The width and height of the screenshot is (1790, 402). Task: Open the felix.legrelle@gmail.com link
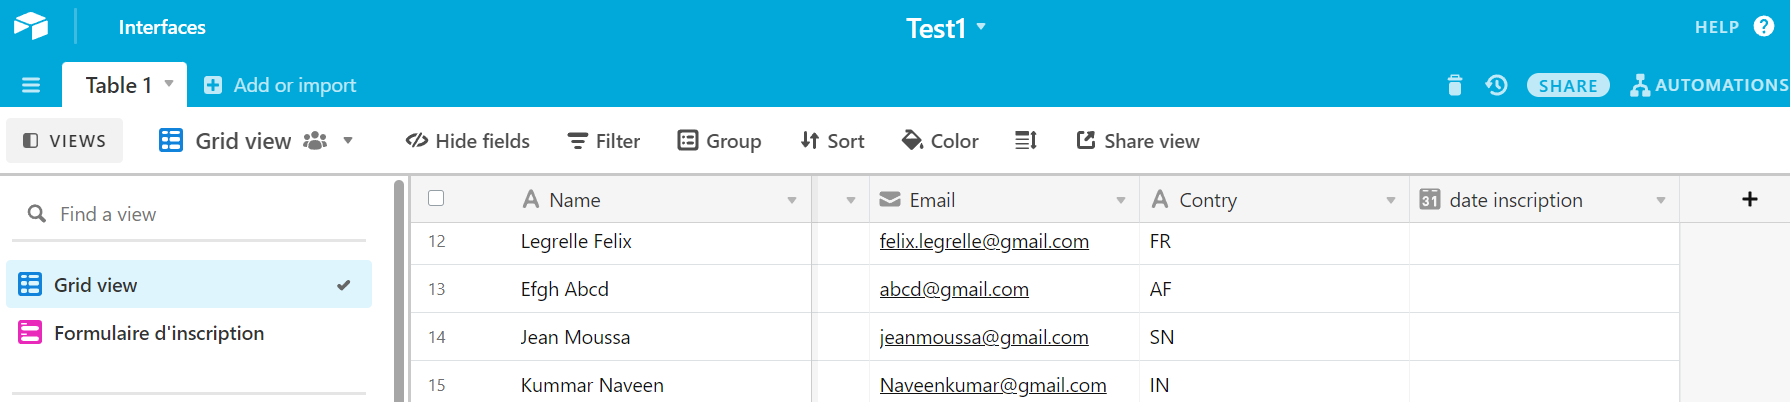984,241
